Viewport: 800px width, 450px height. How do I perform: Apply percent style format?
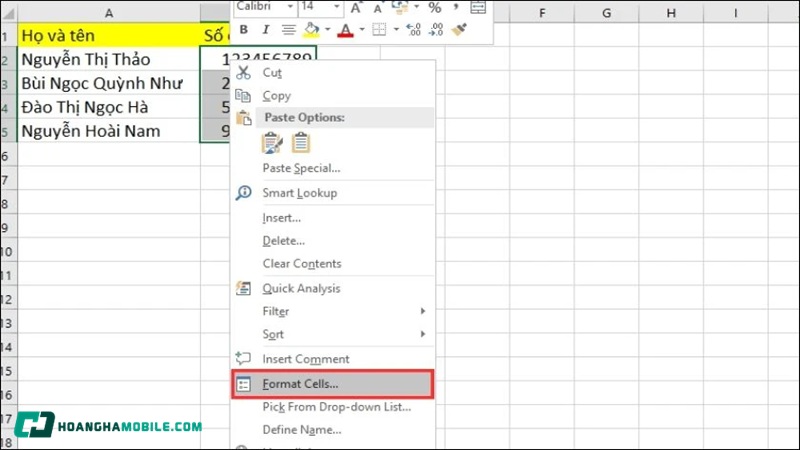[x=435, y=7]
